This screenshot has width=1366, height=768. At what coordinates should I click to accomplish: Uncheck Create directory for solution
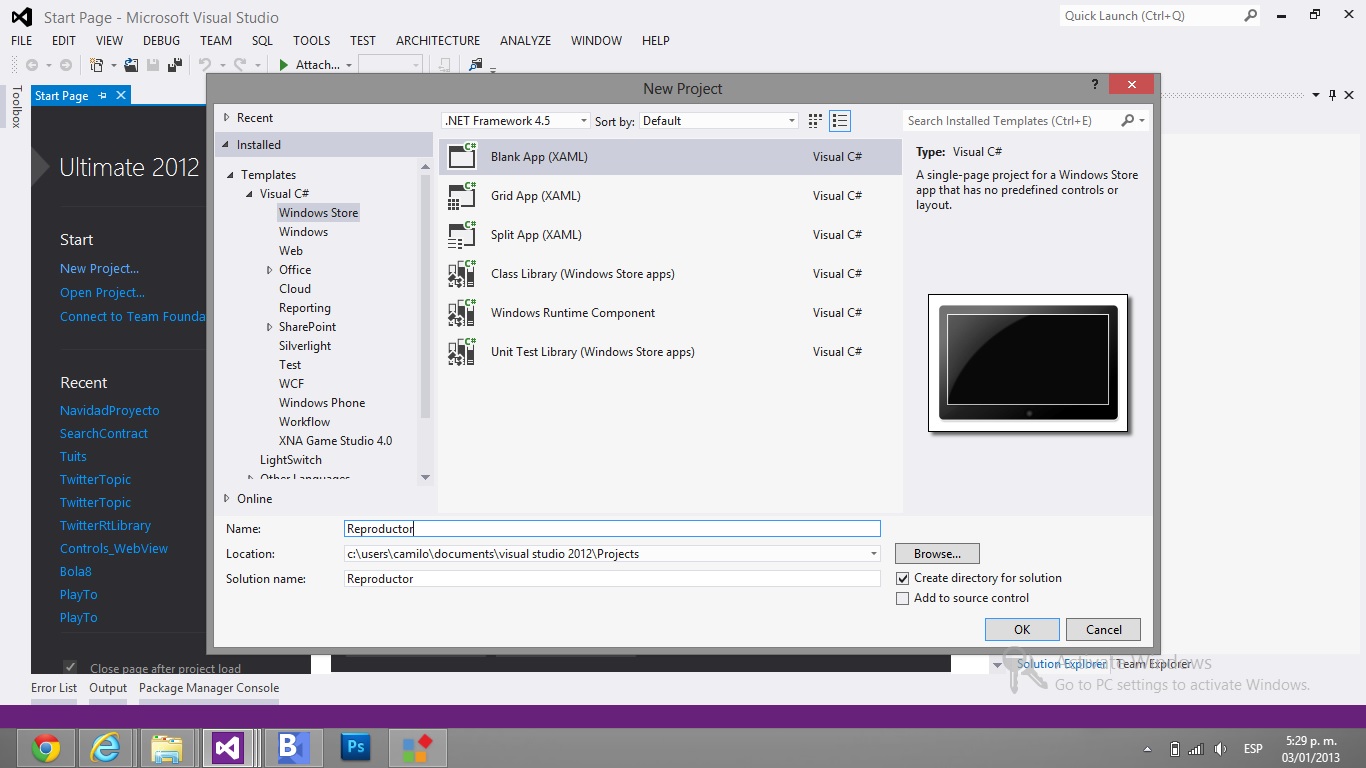click(903, 578)
